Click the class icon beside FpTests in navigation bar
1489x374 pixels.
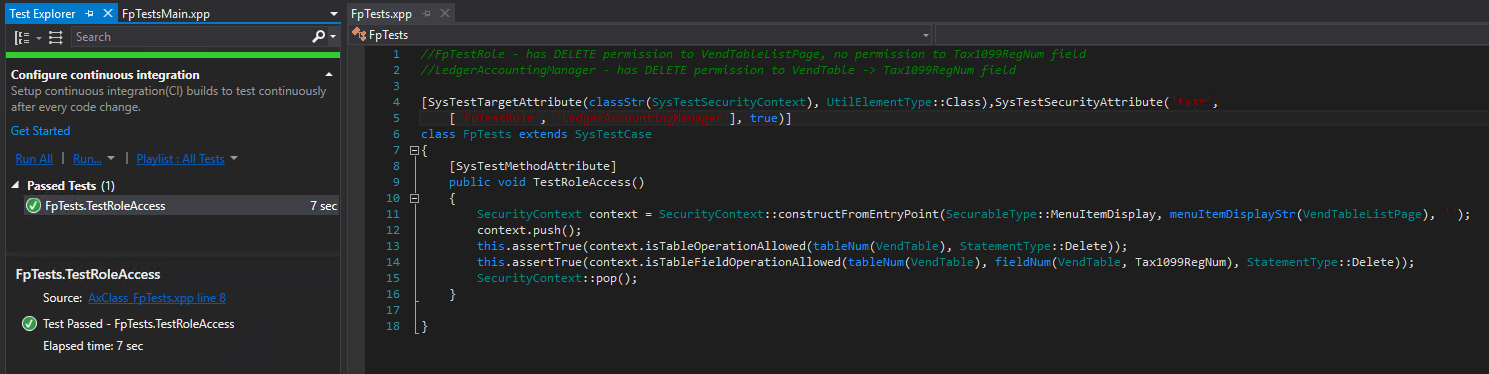pos(359,35)
